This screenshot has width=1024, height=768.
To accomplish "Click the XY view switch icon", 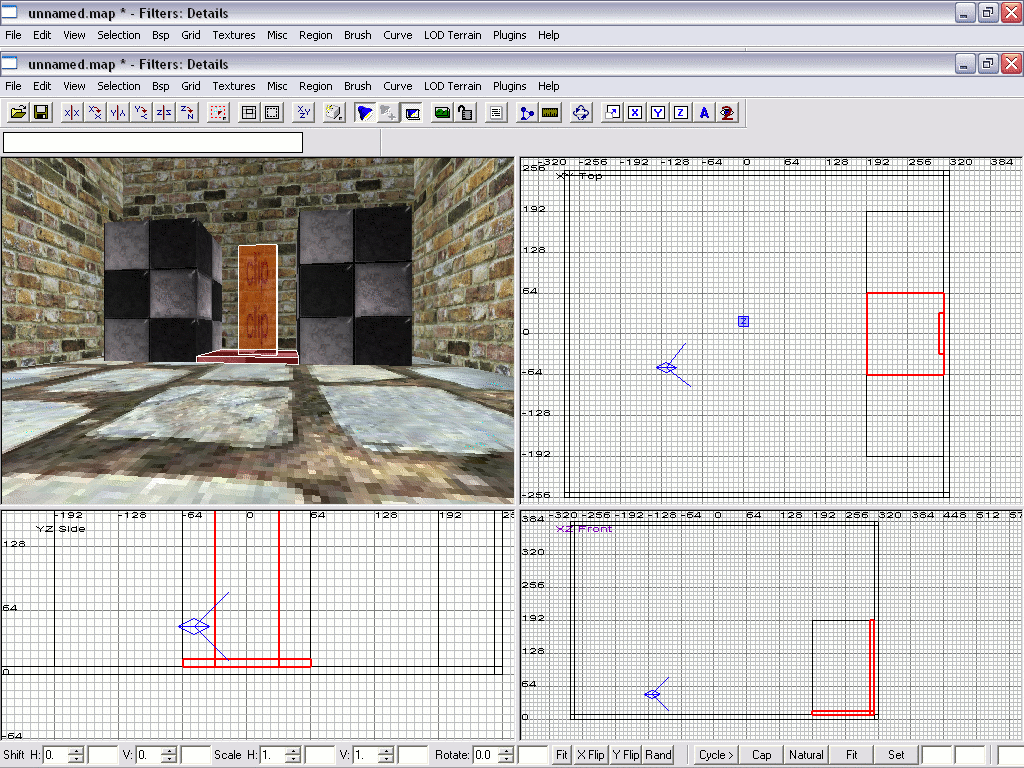I will (x=304, y=113).
